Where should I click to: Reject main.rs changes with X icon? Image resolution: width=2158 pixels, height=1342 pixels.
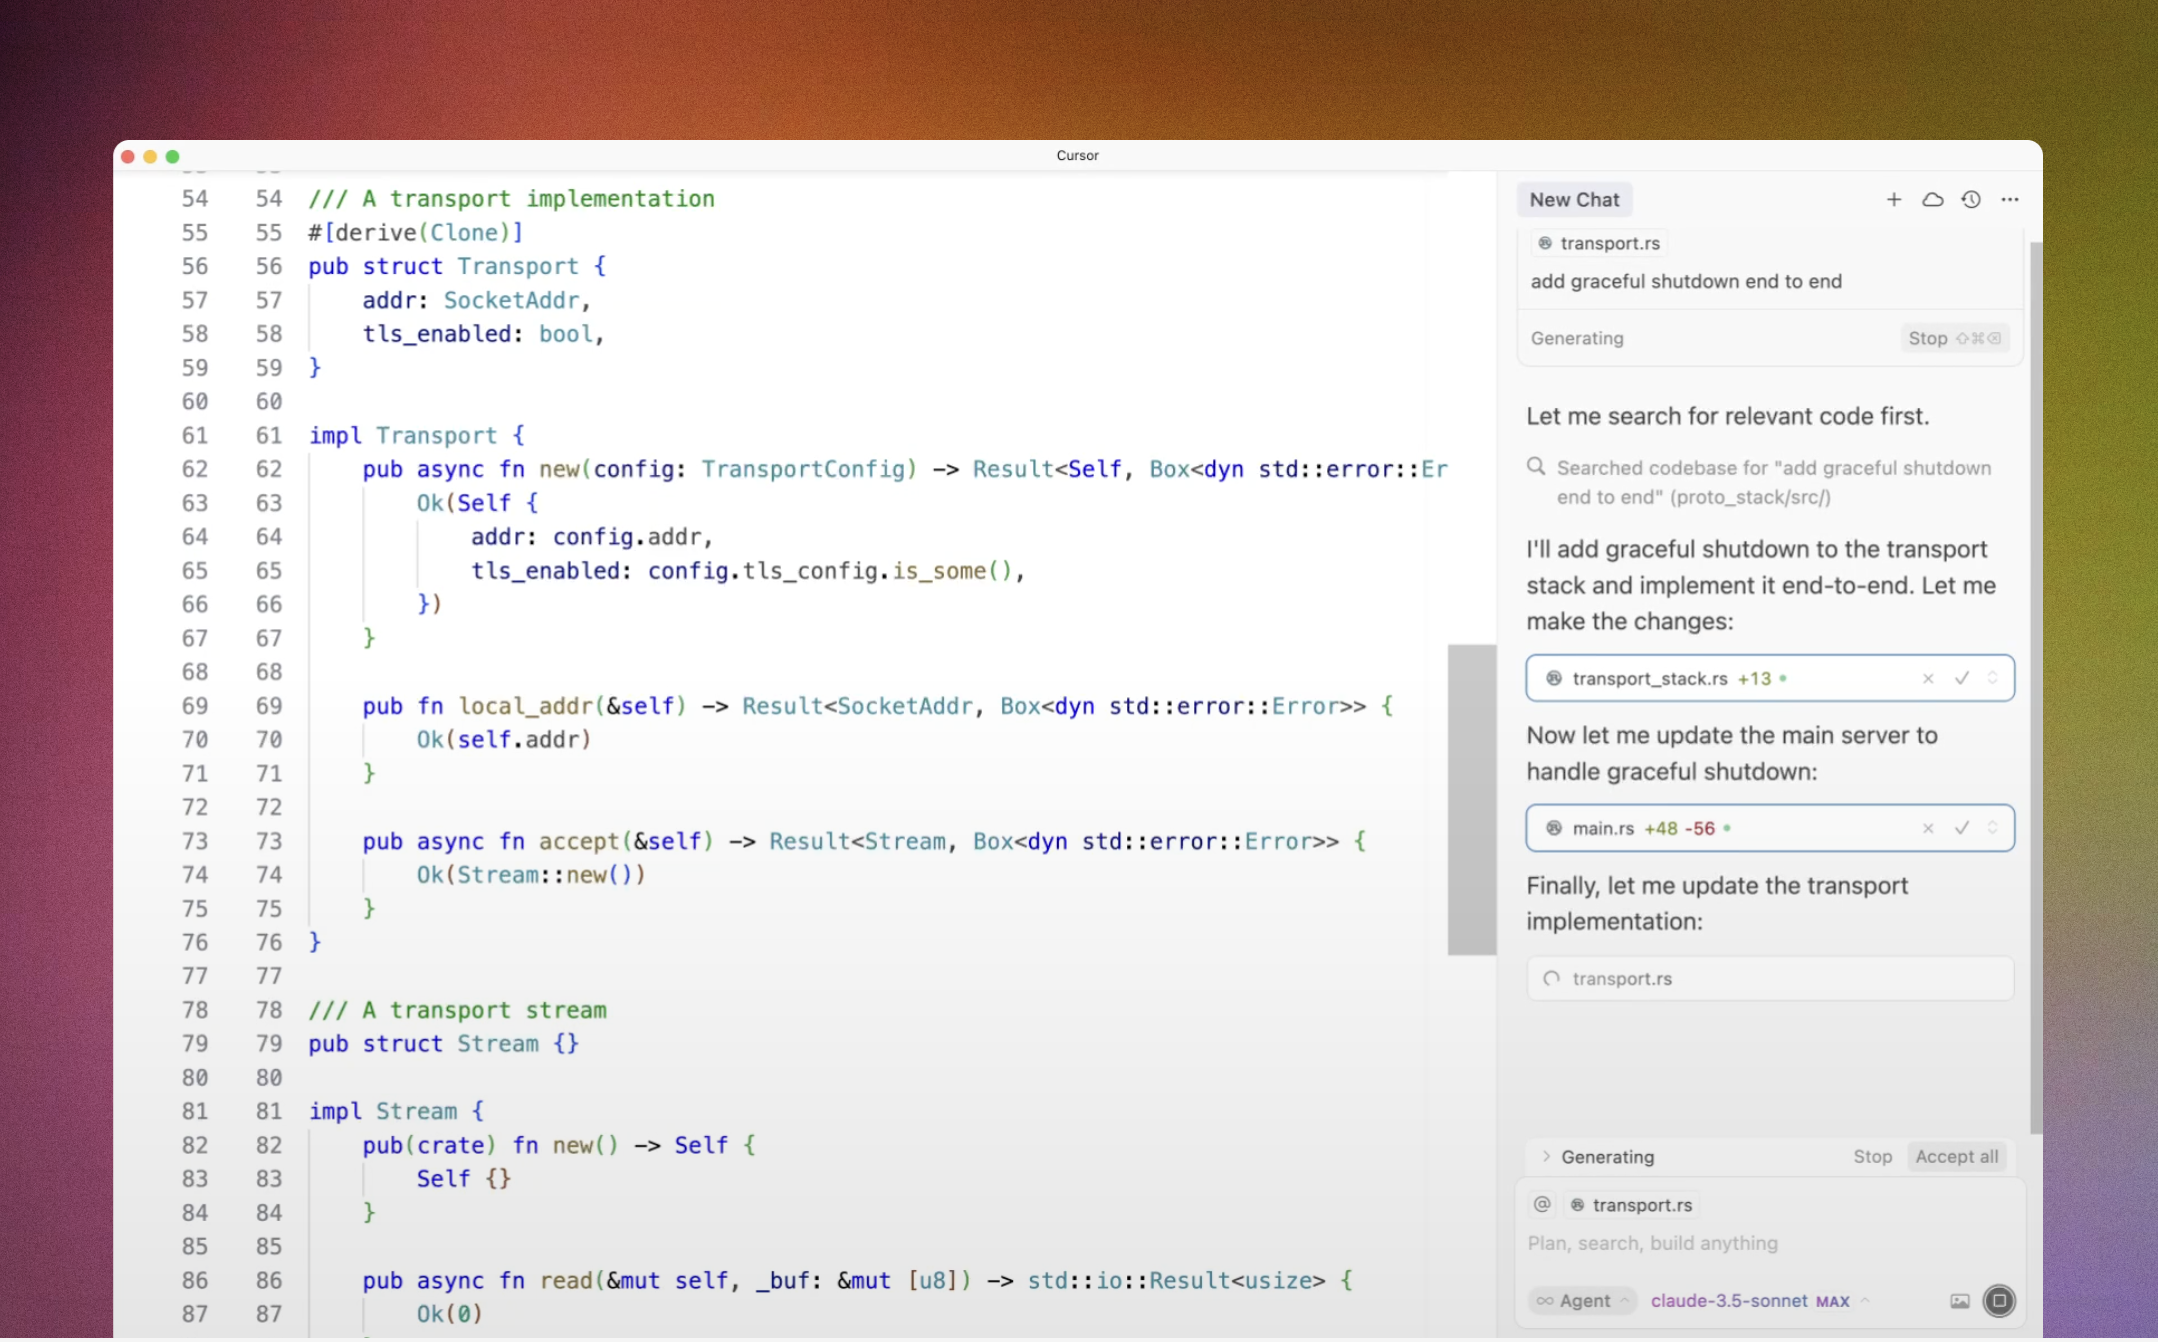(1928, 828)
